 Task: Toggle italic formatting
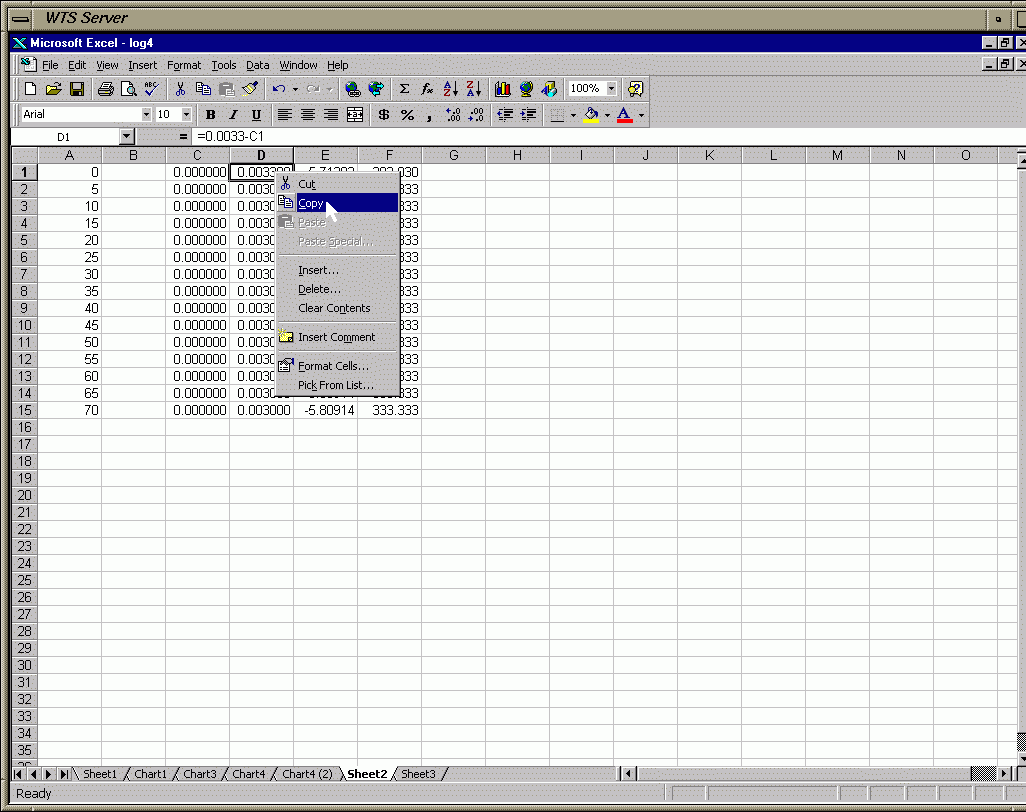[233, 115]
